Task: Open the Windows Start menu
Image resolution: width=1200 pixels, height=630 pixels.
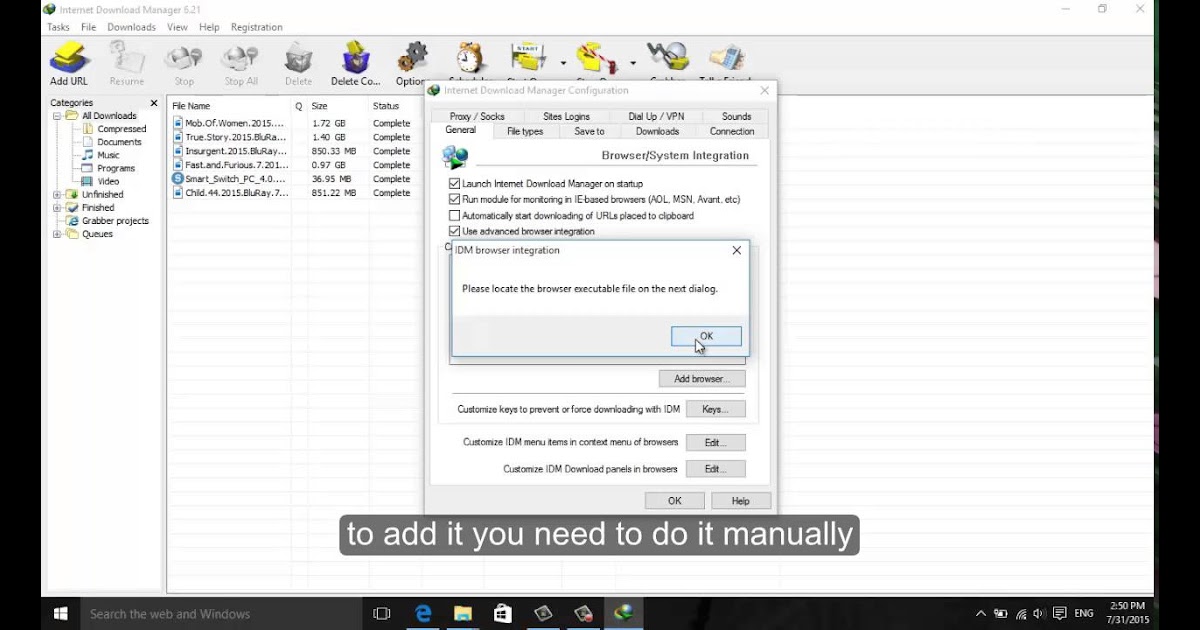Action: [x=60, y=613]
